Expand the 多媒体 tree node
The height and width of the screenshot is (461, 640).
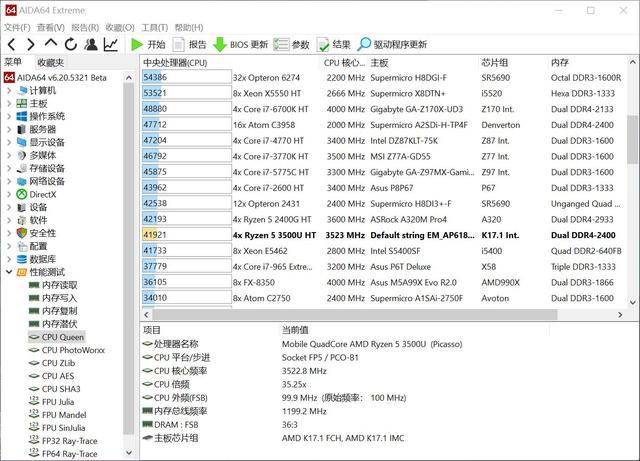(x=9, y=156)
